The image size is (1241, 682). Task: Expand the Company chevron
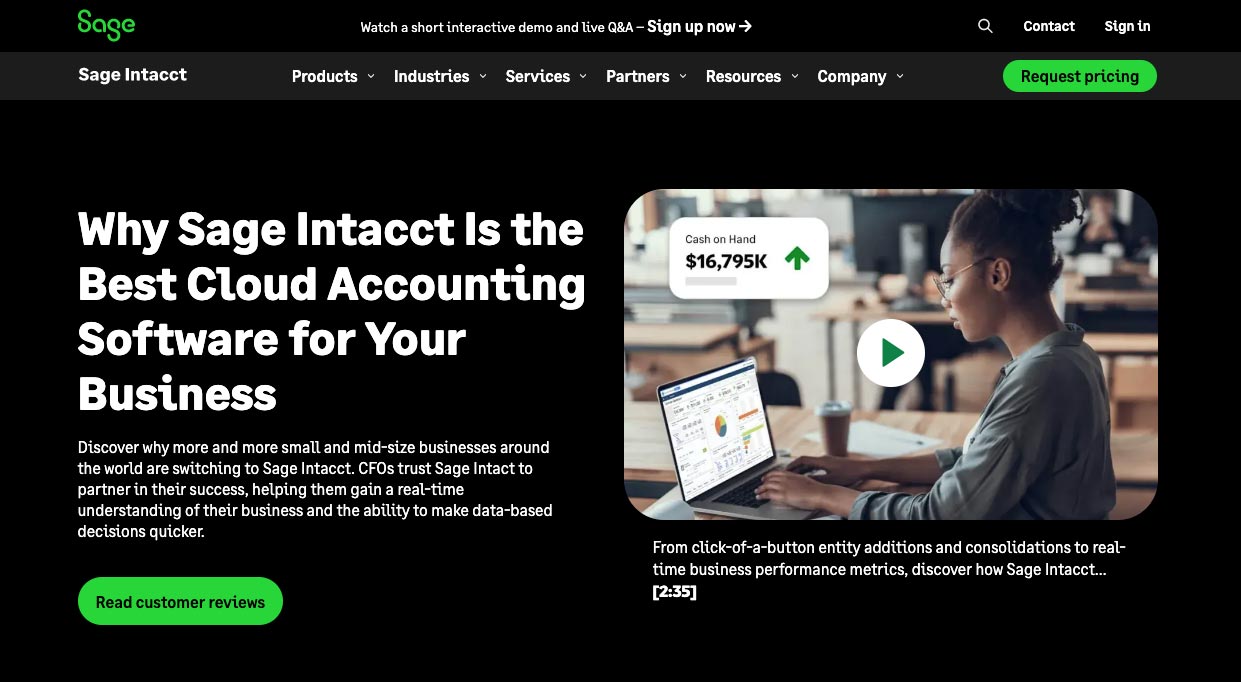(900, 76)
